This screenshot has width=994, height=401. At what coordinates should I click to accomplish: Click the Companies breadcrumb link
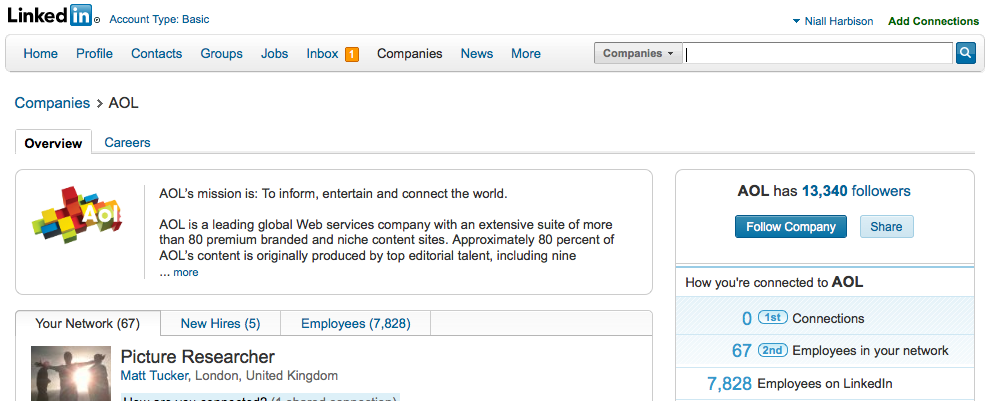pos(53,103)
